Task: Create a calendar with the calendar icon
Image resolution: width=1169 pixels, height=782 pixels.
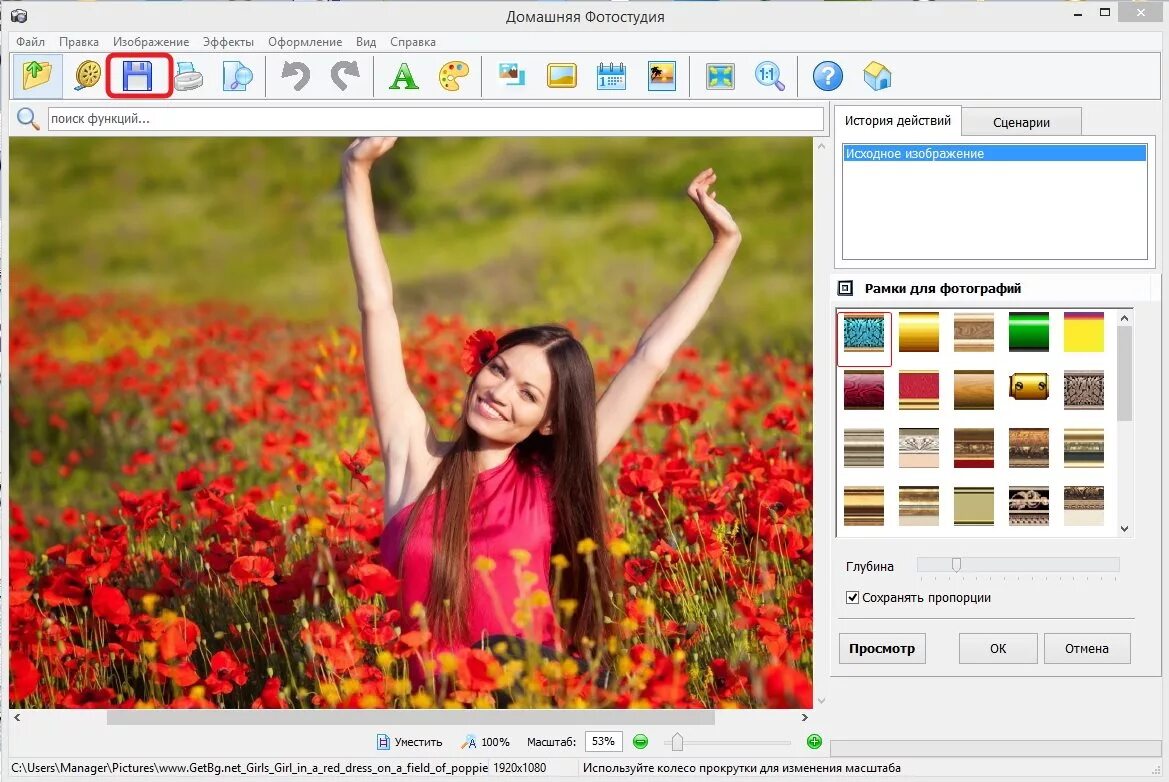Action: [611, 76]
